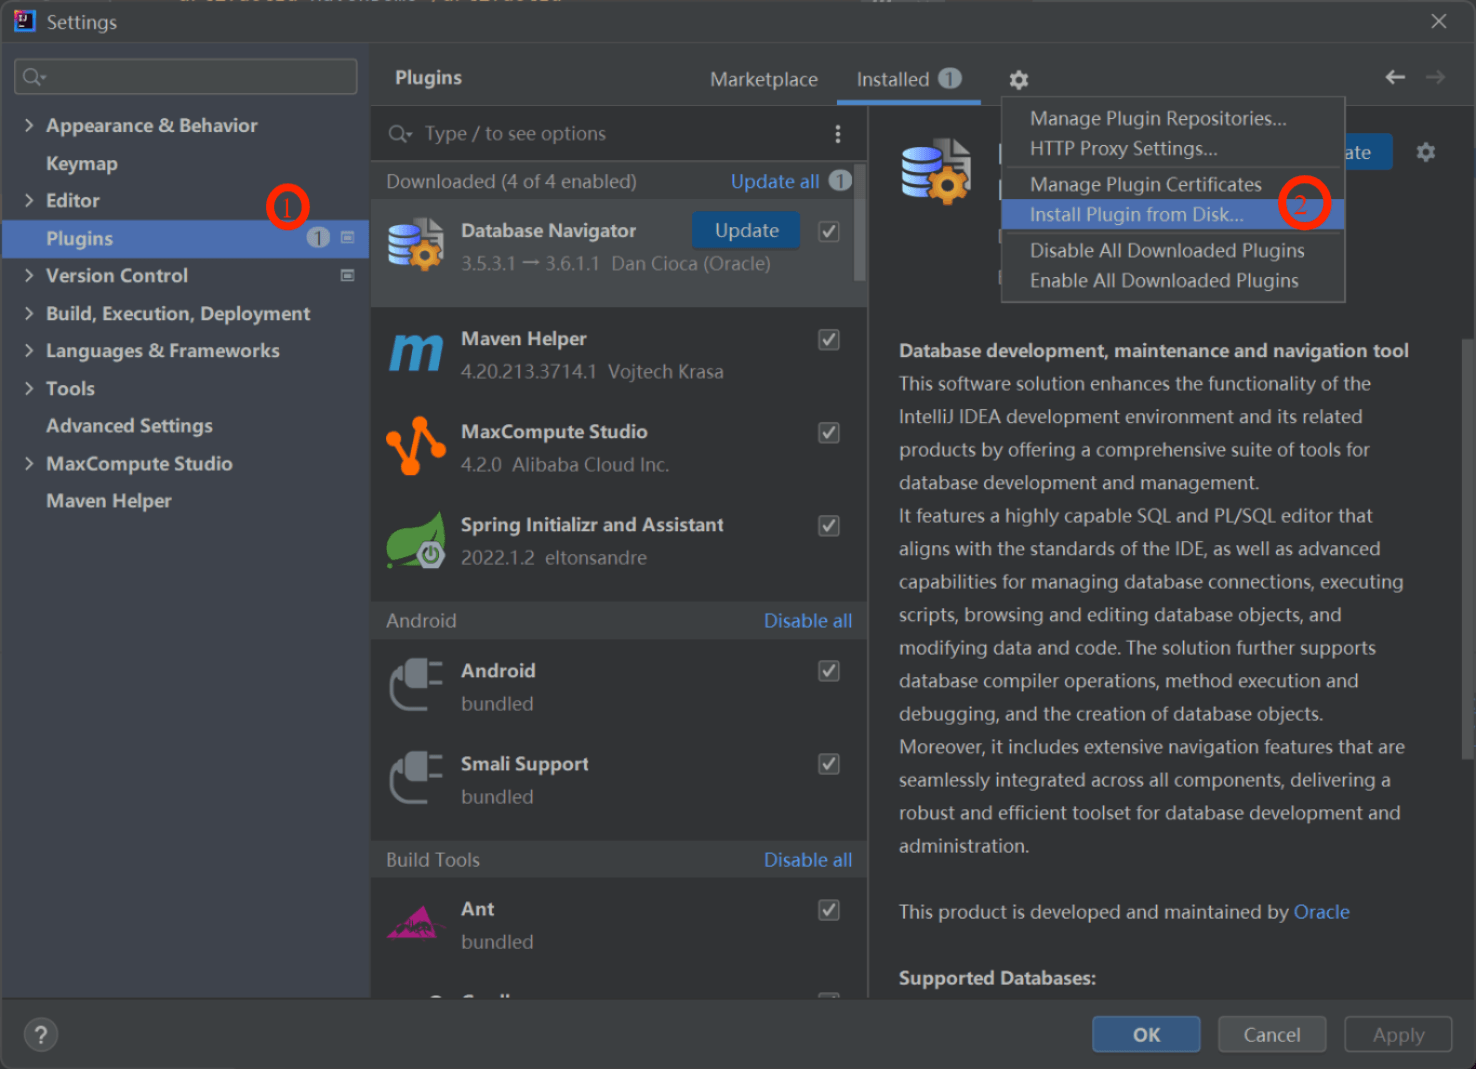
Task: Click the IntelliJ logo in title bar
Action: click(24, 21)
